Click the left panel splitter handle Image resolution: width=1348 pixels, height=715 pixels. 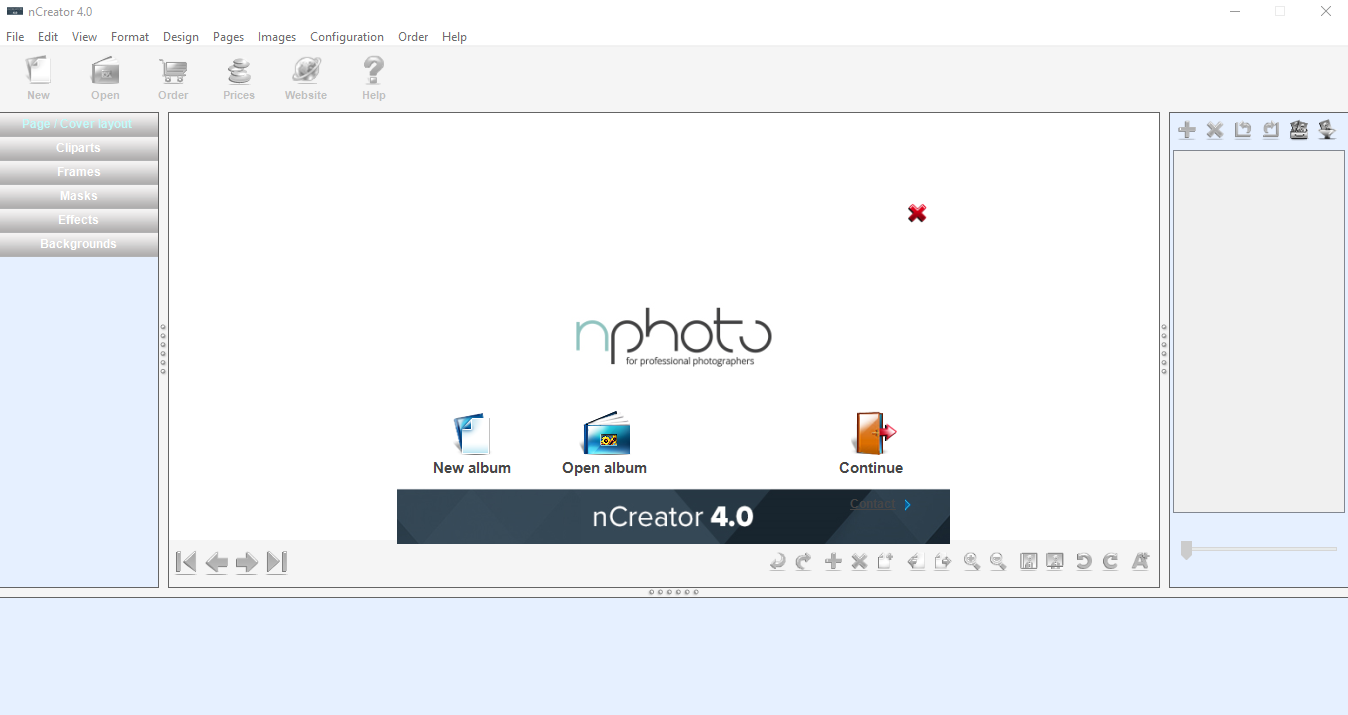click(x=163, y=349)
